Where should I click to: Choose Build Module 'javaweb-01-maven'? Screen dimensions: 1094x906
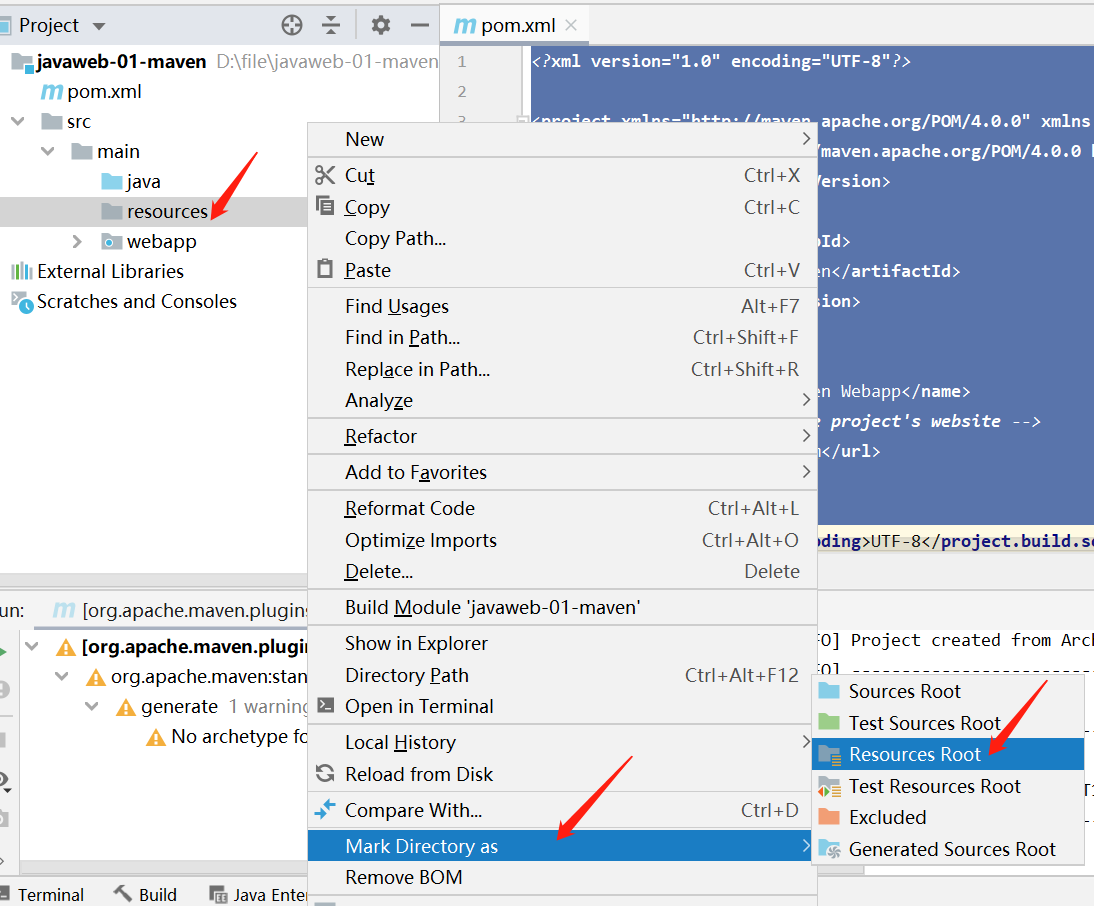click(562, 607)
